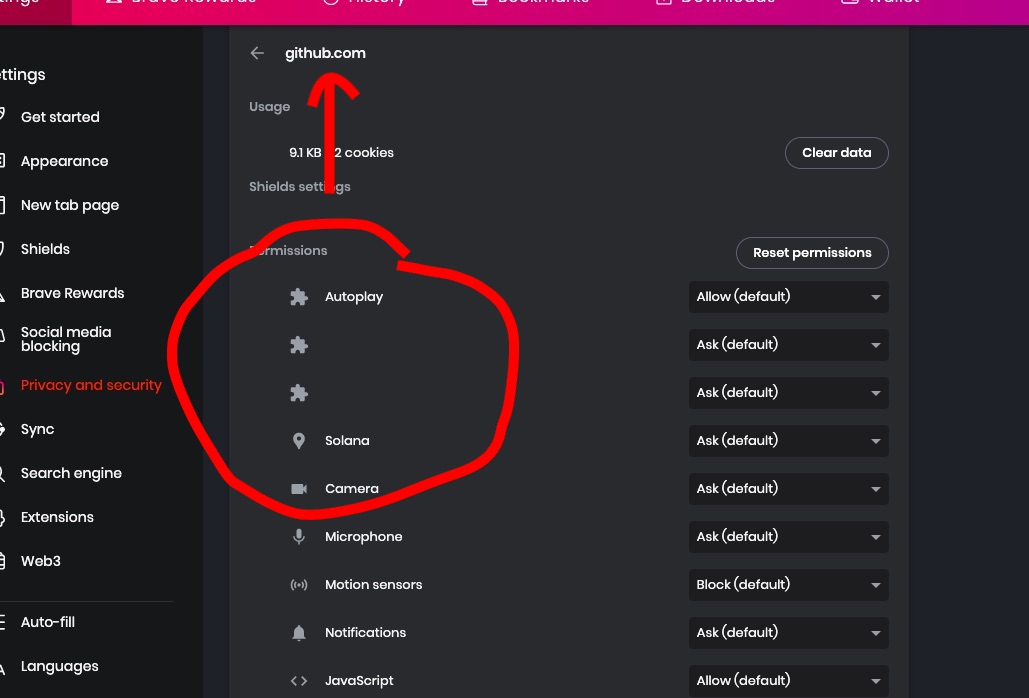This screenshot has width=1029, height=698.
Task: Click the Camera permission label
Action: [352, 489]
